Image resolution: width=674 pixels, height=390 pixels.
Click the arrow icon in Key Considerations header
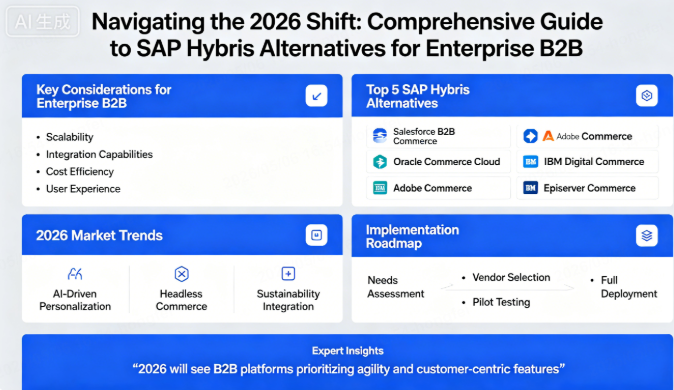(x=316, y=95)
